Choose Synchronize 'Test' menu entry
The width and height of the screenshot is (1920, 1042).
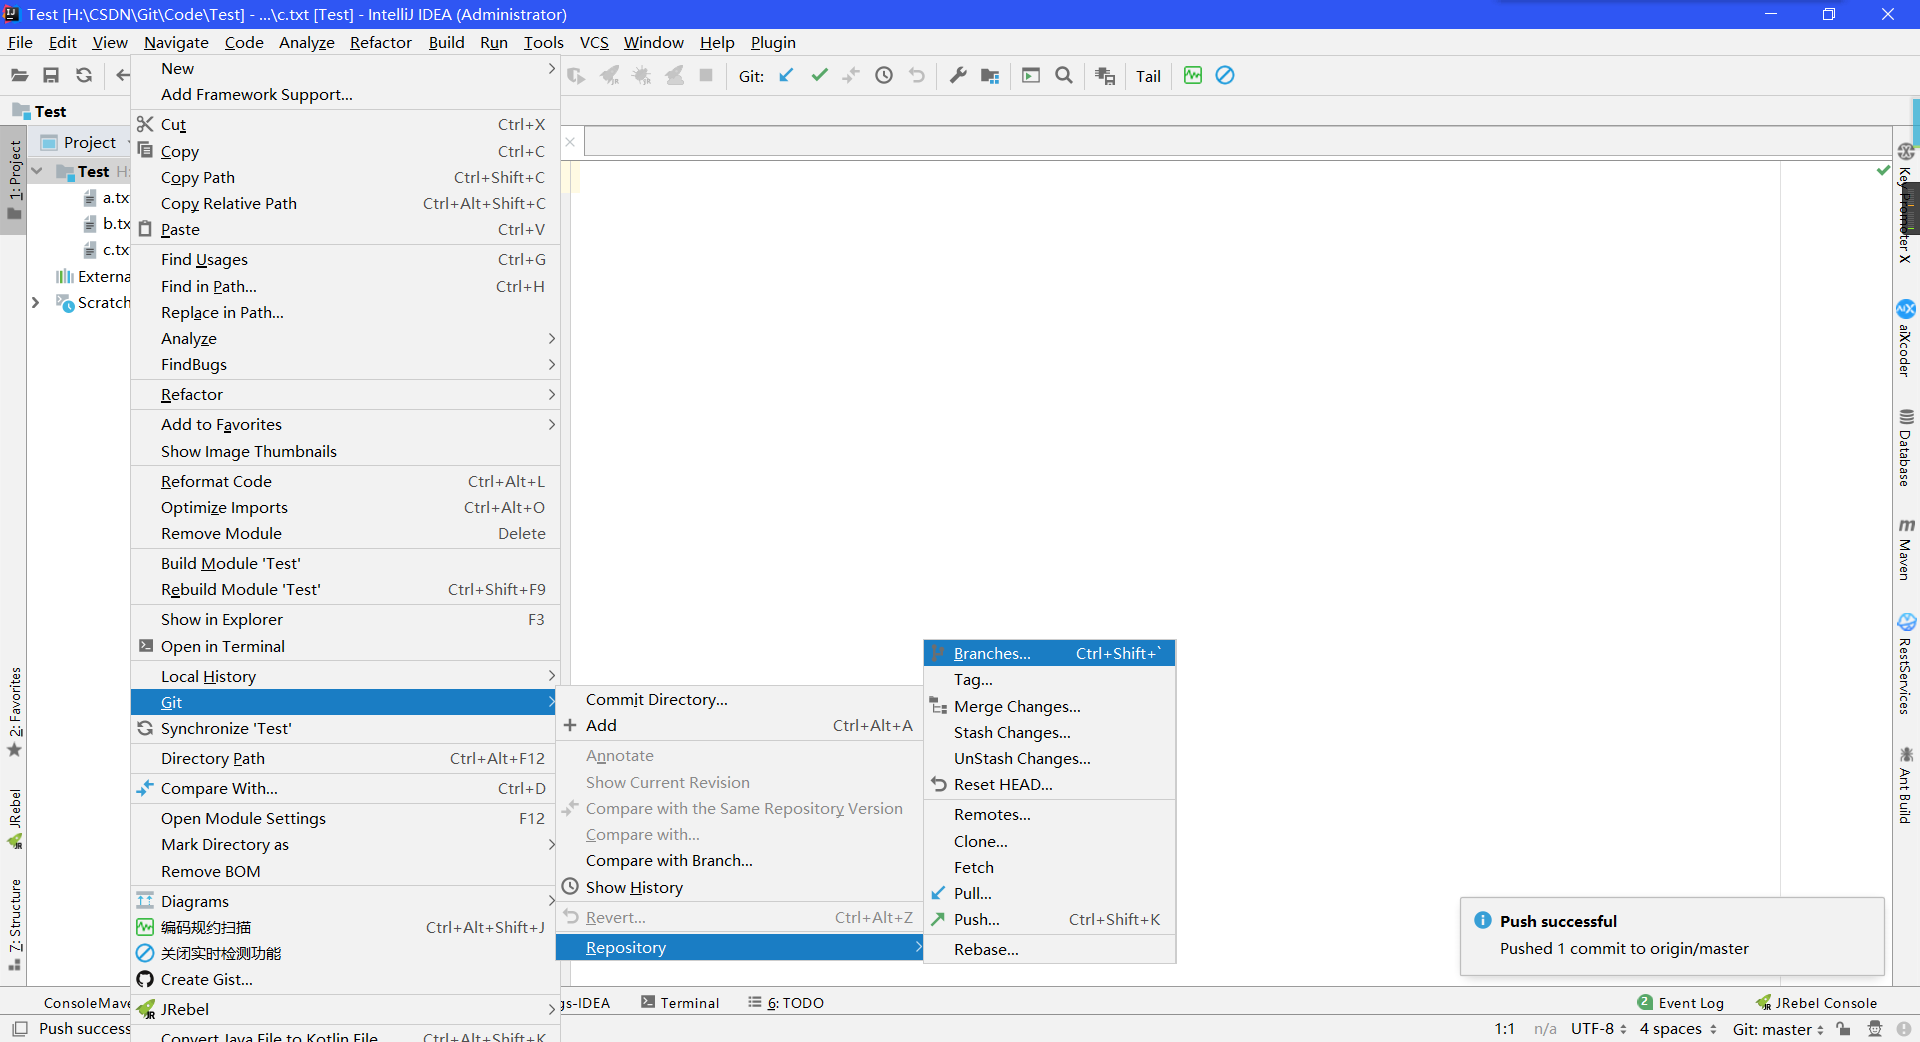click(345, 728)
